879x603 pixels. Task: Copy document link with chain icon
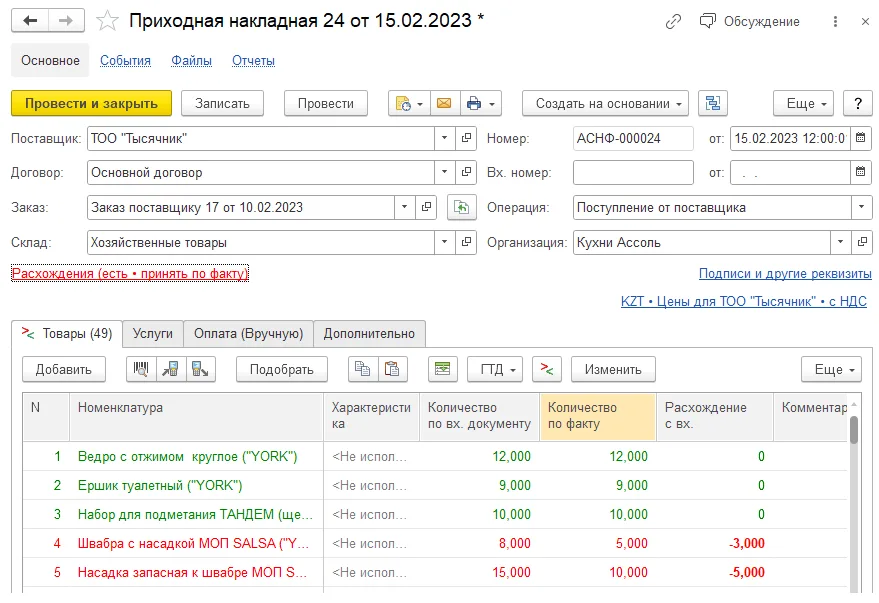point(673,21)
